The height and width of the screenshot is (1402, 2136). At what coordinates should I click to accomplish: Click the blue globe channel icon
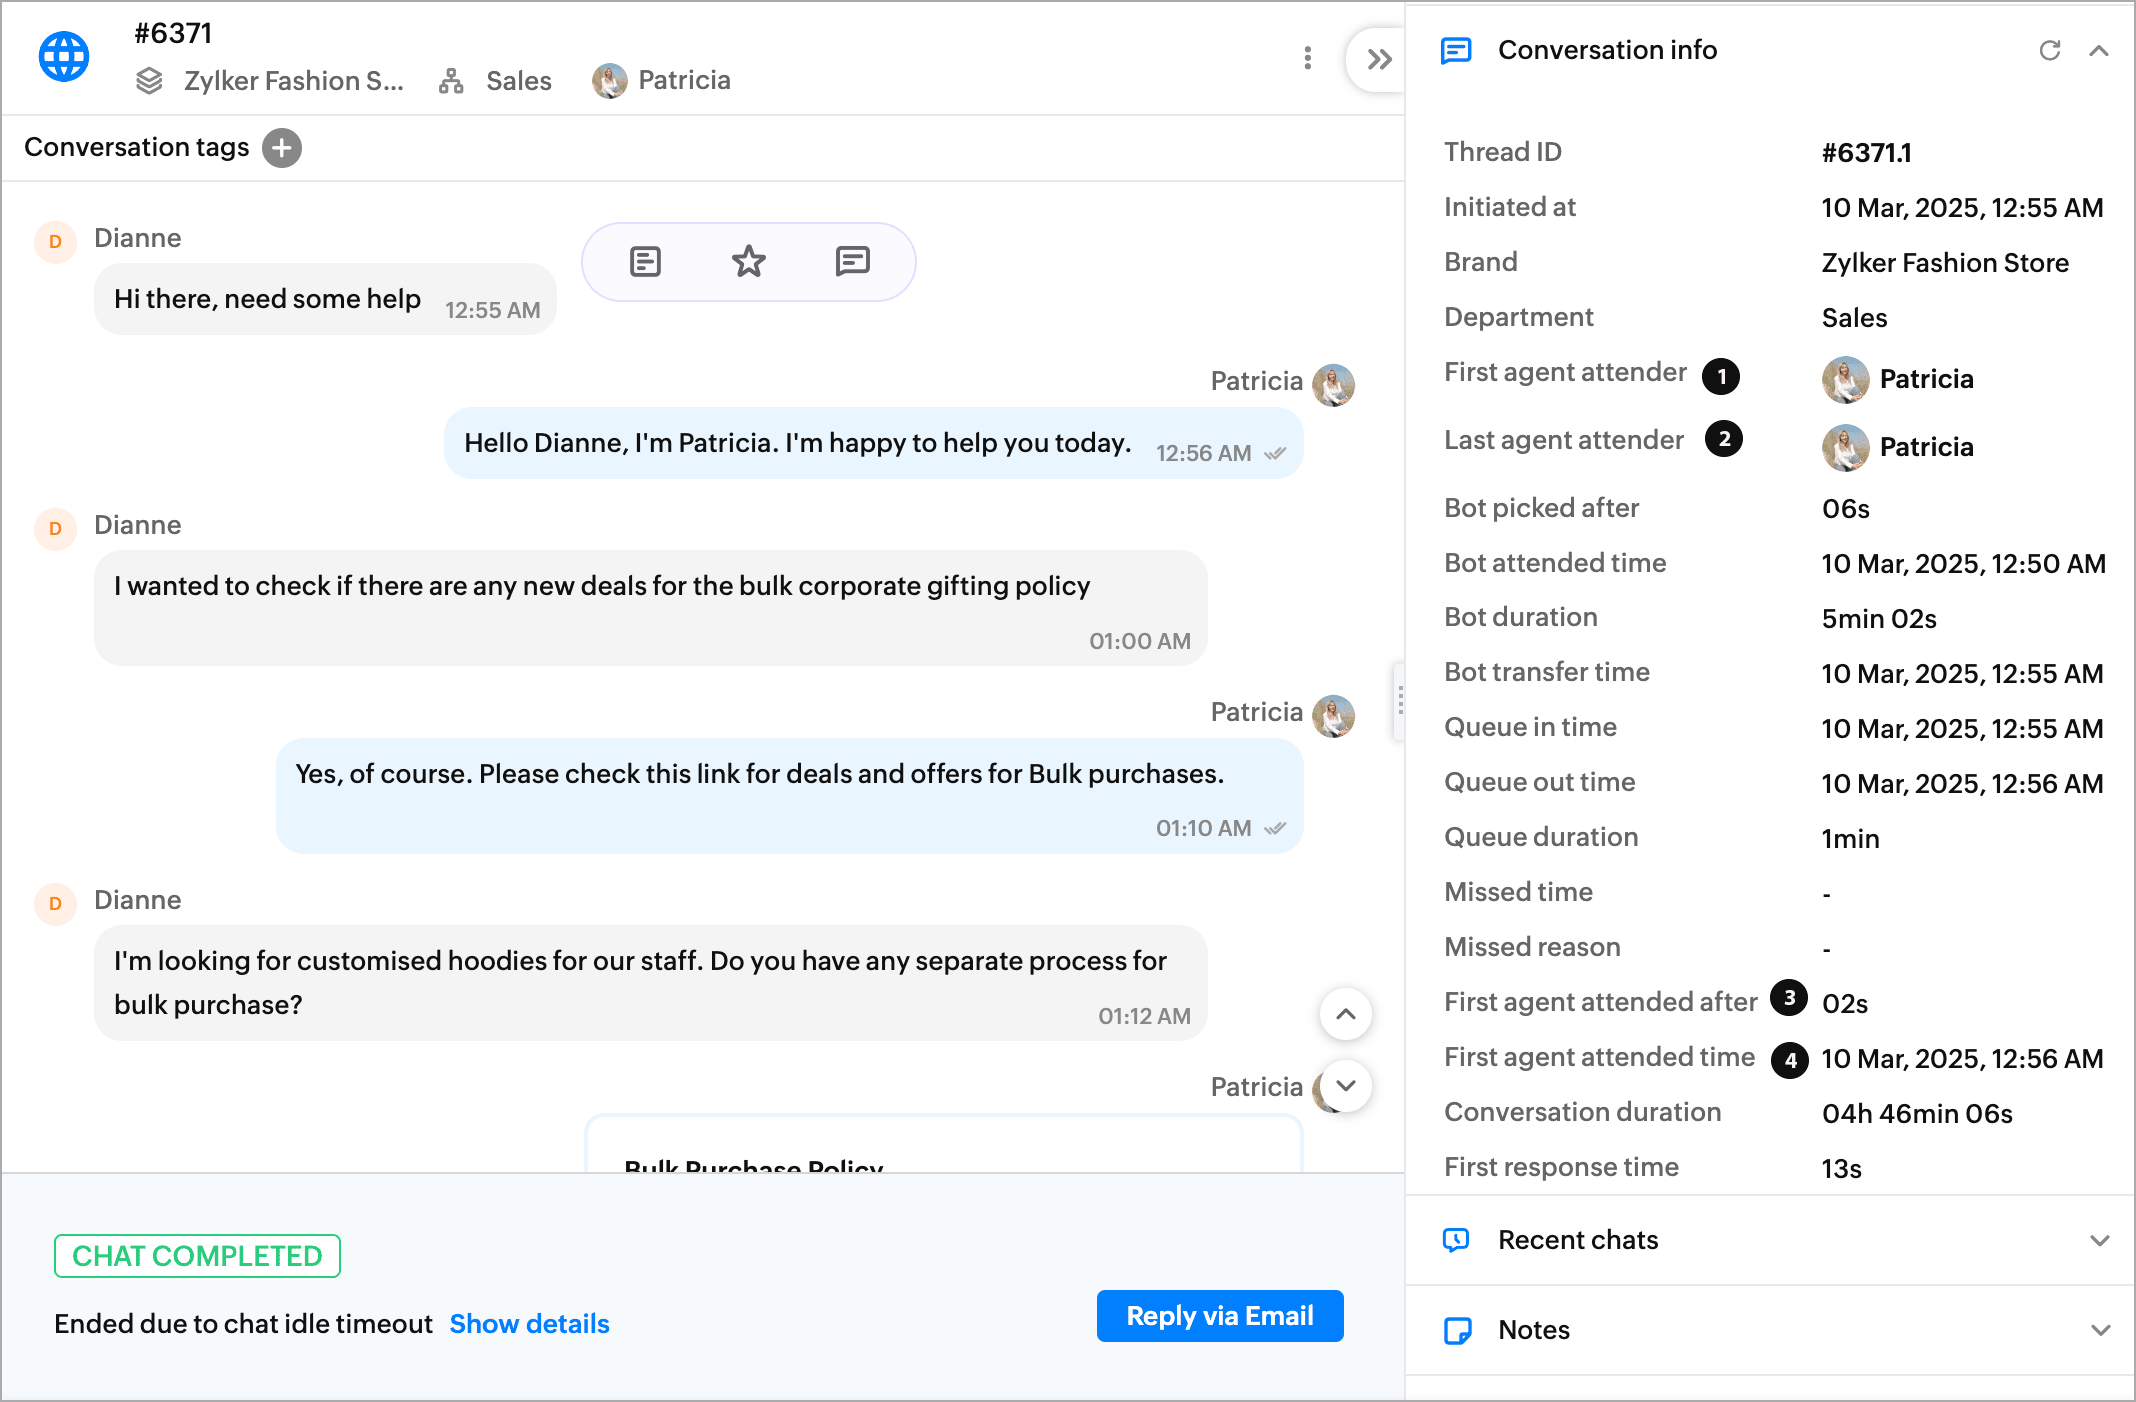pyautogui.click(x=64, y=57)
